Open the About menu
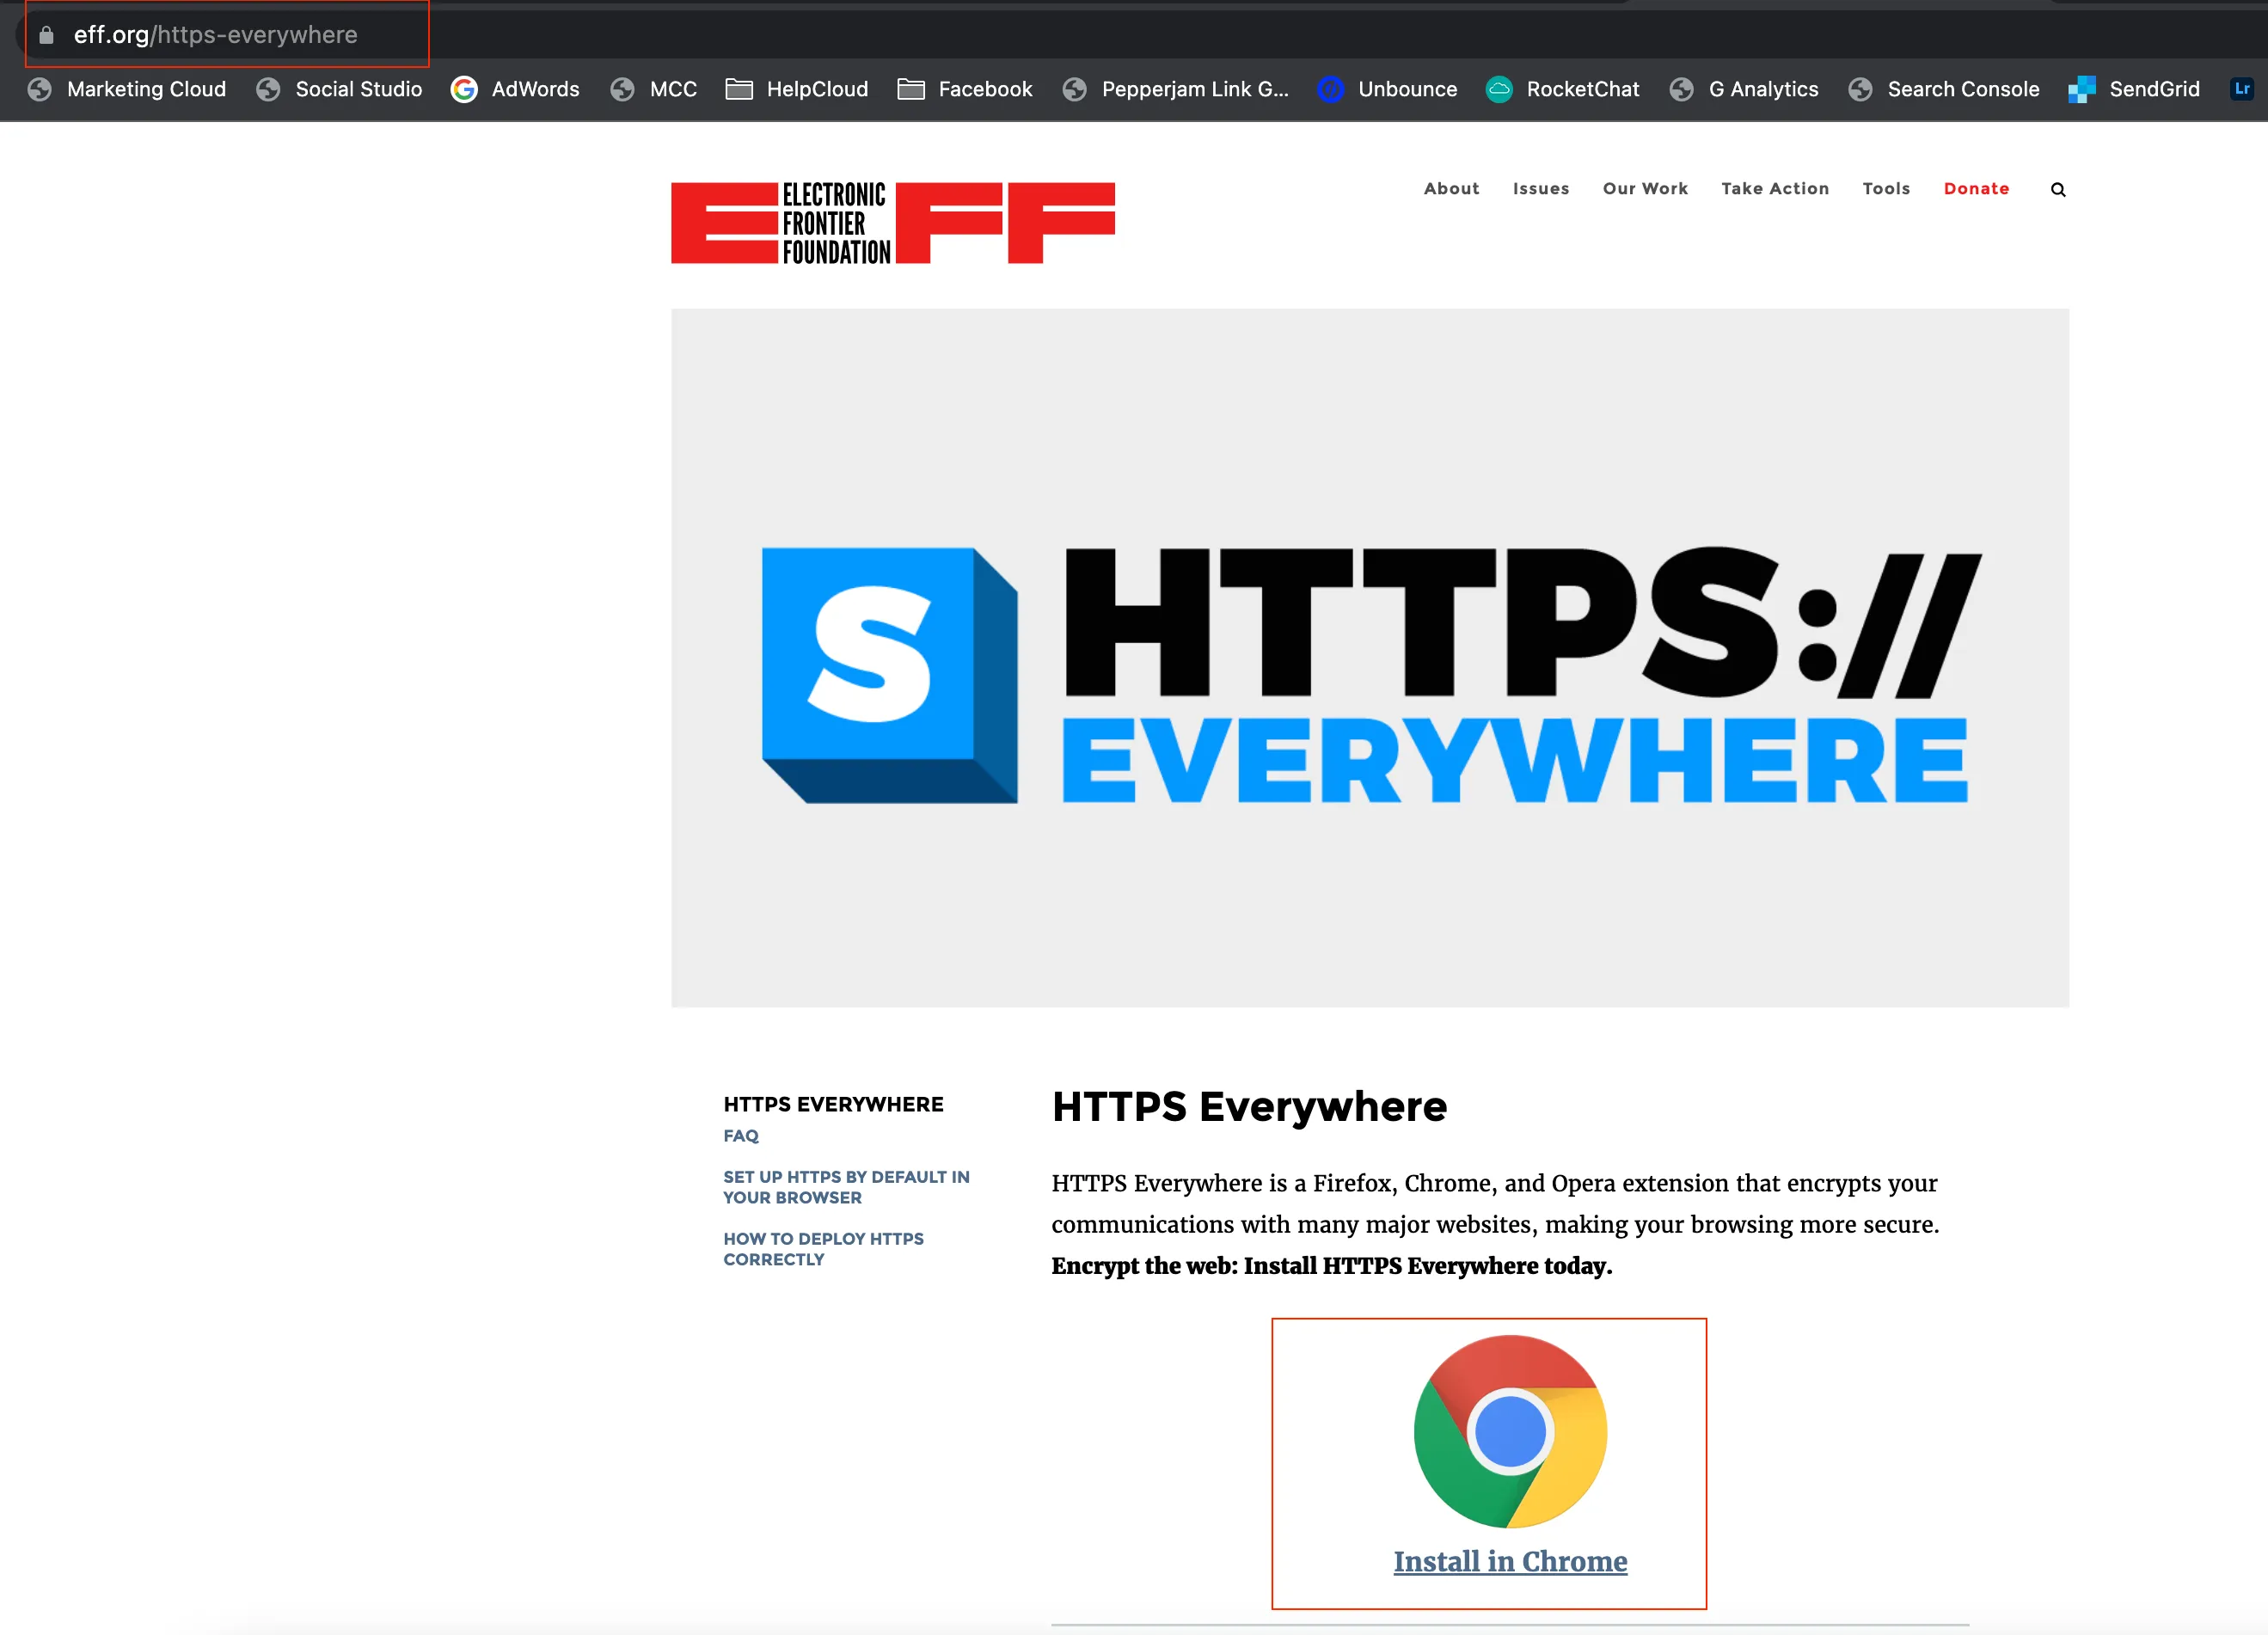Viewport: 2268px width, 1635px height. 1451,188
